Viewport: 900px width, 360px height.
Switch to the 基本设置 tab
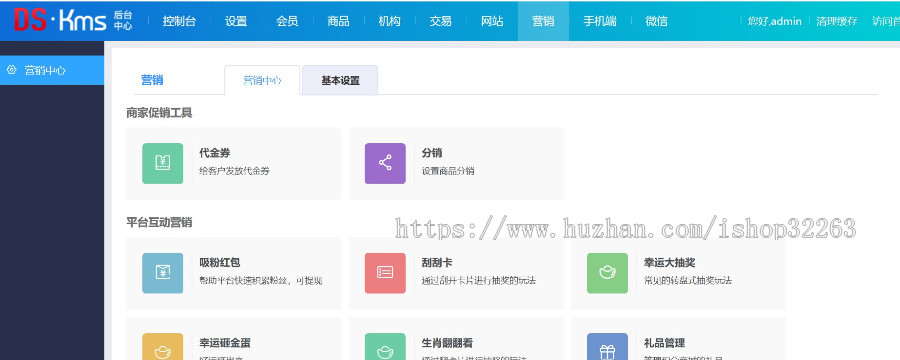[340, 80]
